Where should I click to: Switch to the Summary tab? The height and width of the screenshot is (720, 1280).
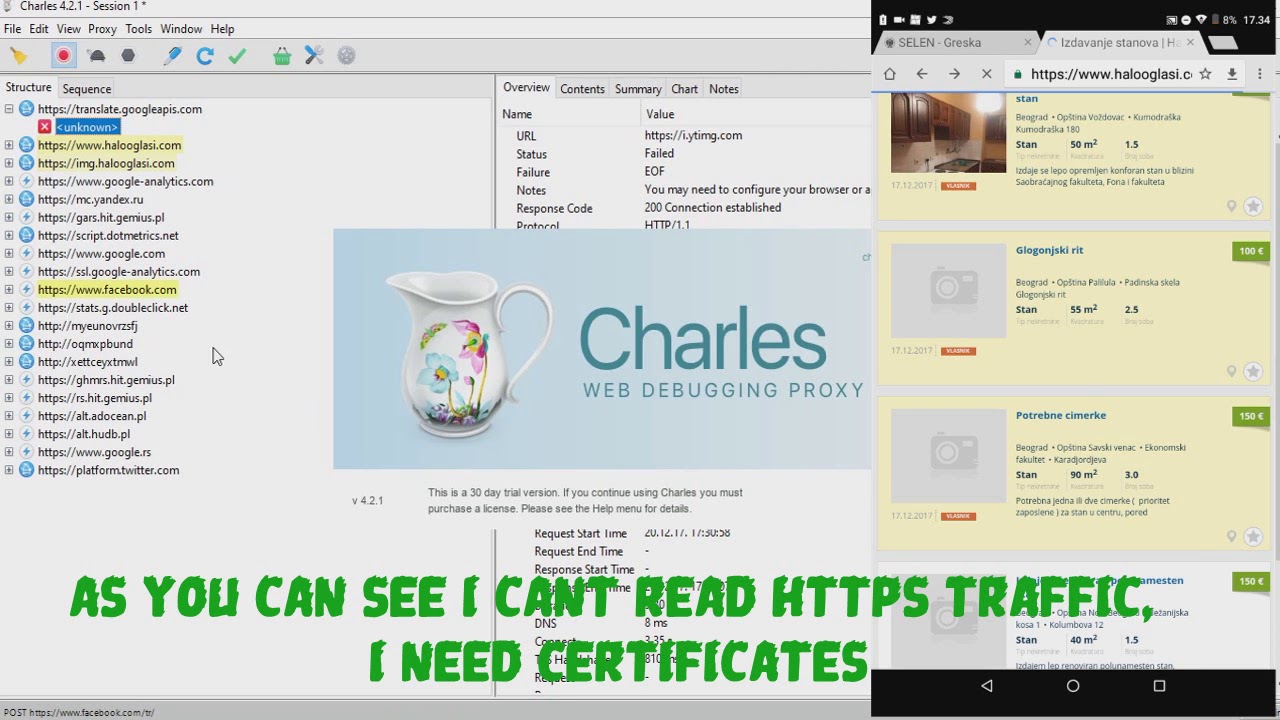click(638, 89)
